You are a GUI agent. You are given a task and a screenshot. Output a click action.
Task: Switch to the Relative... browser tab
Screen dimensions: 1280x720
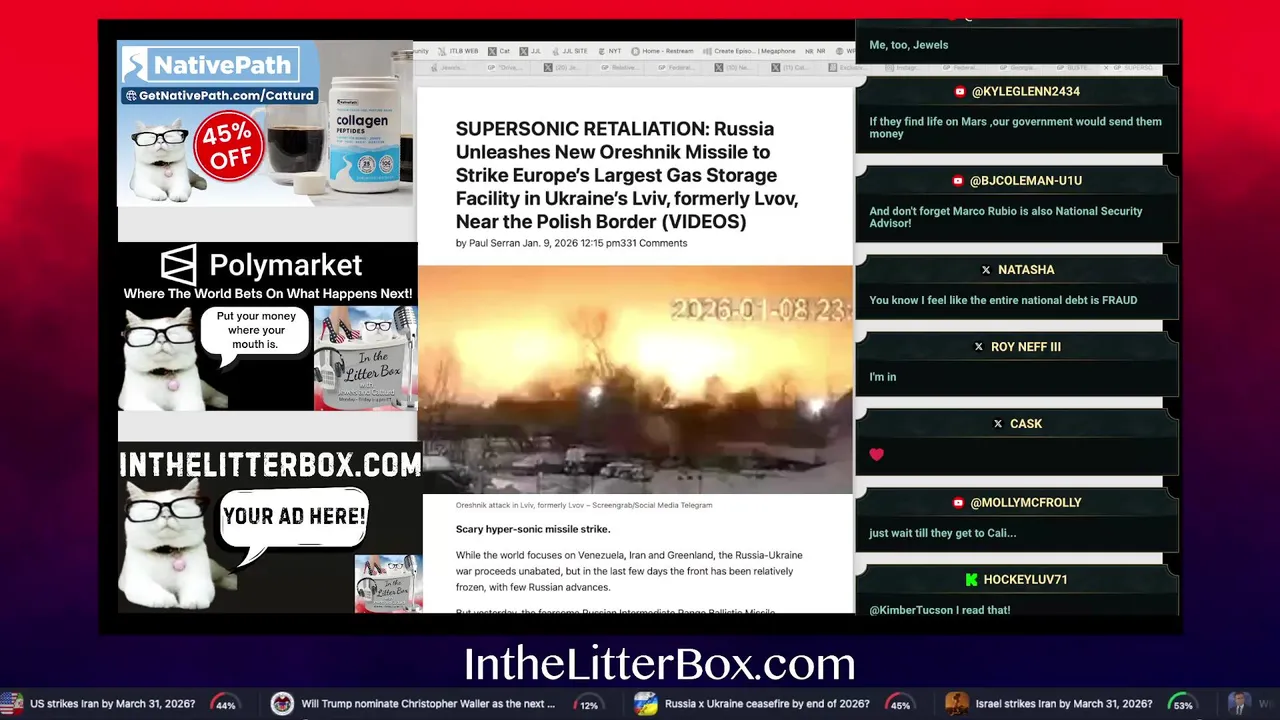pos(619,68)
